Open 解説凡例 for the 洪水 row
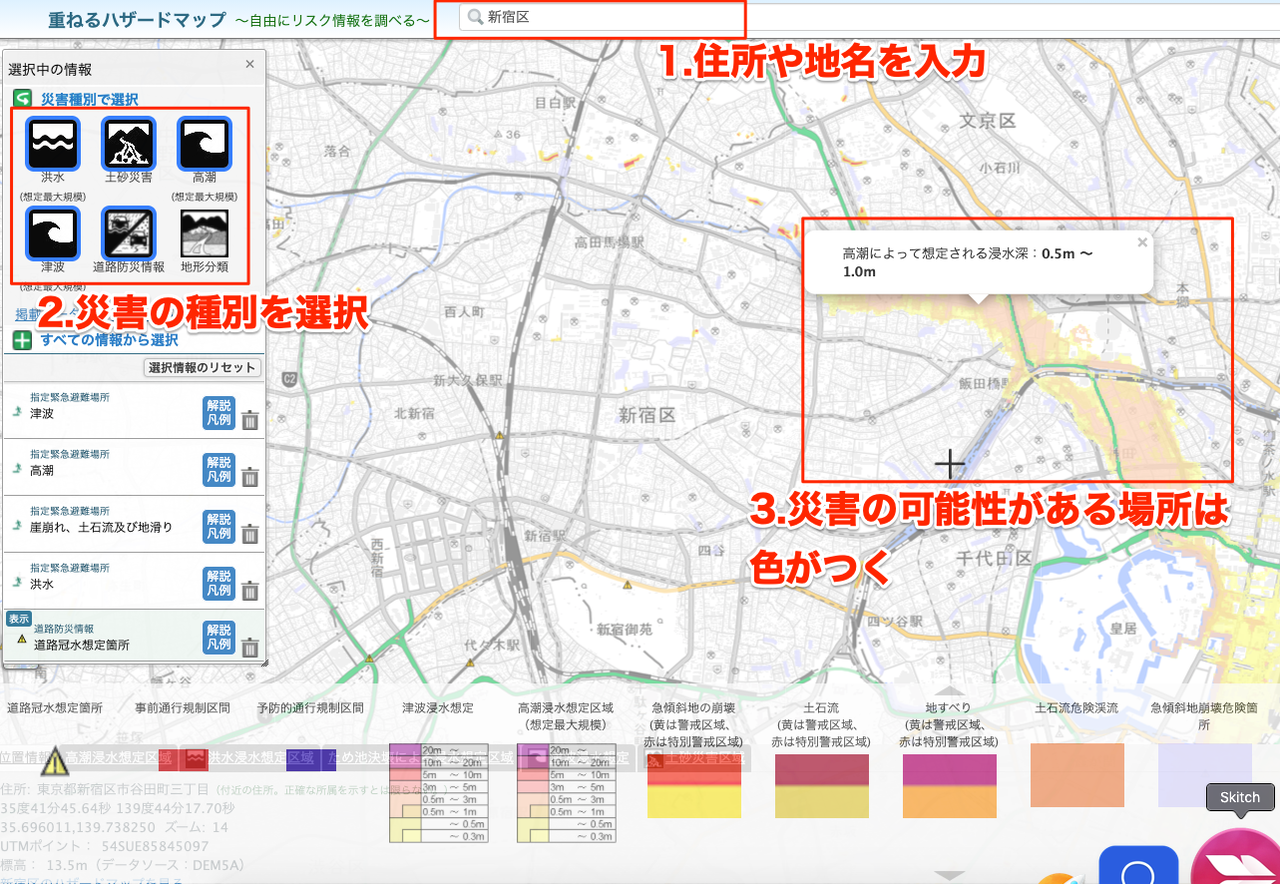This screenshot has height=884, width=1280. [x=218, y=583]
